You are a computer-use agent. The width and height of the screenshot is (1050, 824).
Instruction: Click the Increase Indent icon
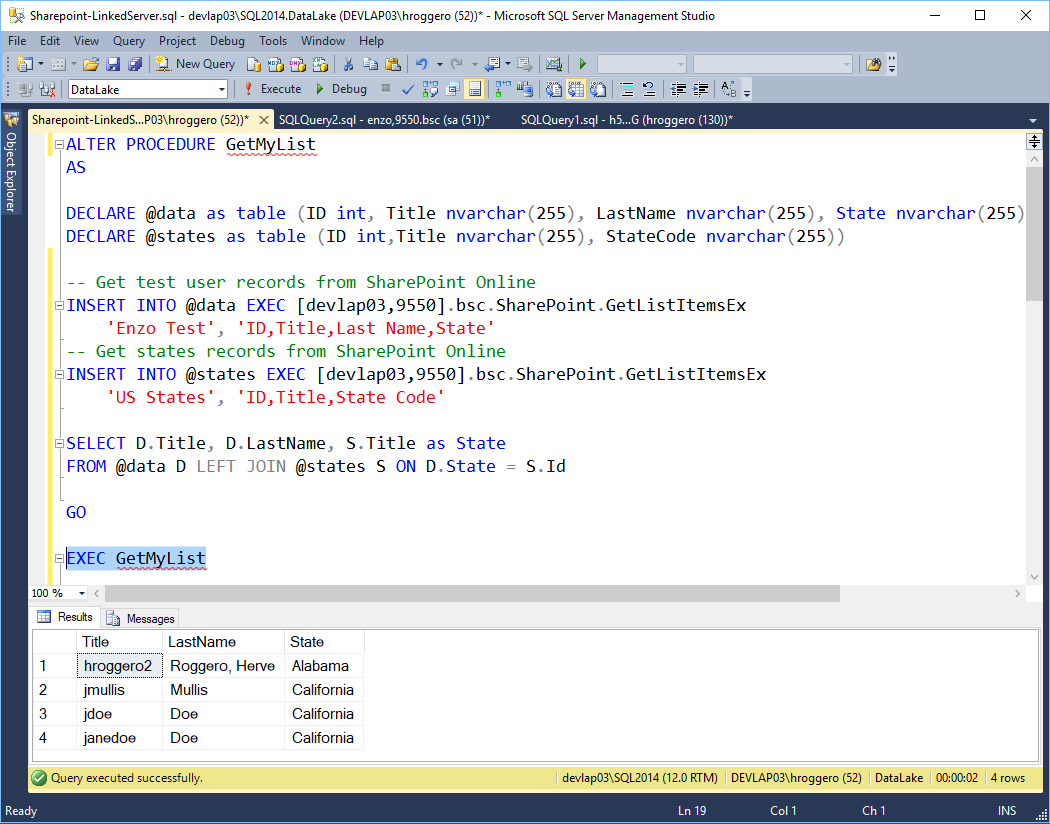pyautogui.click(x=700, y=89)
